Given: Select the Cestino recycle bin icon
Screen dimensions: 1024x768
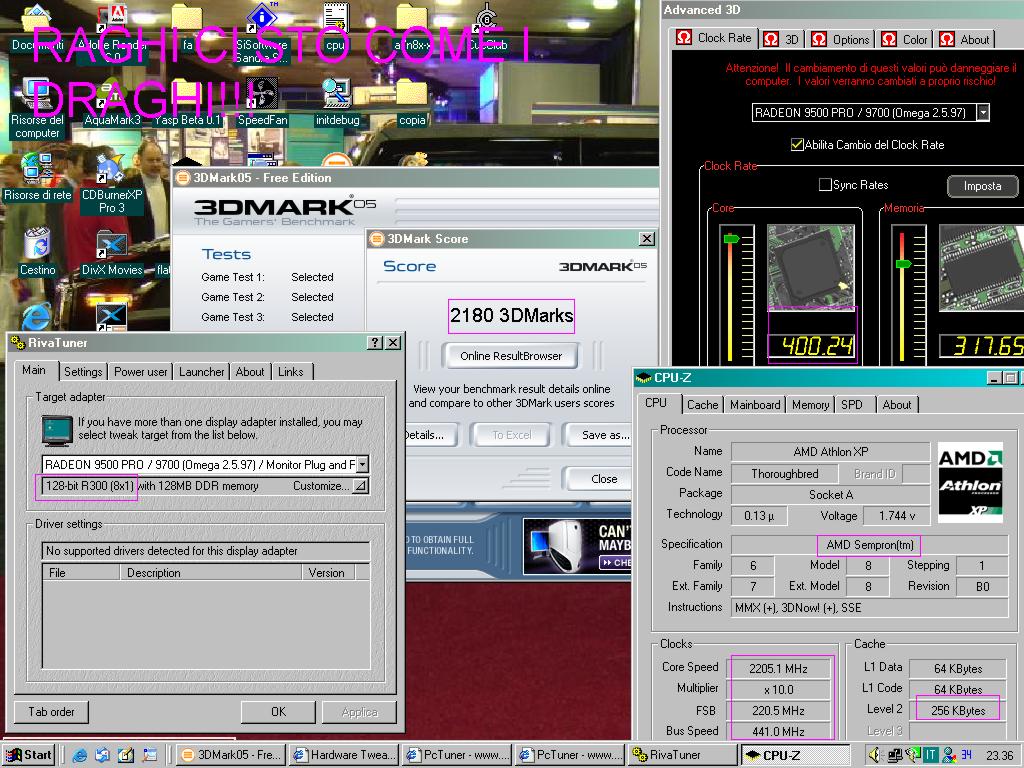Looking at the screenshot, I should pyautogui.click(x=37, y=252).
